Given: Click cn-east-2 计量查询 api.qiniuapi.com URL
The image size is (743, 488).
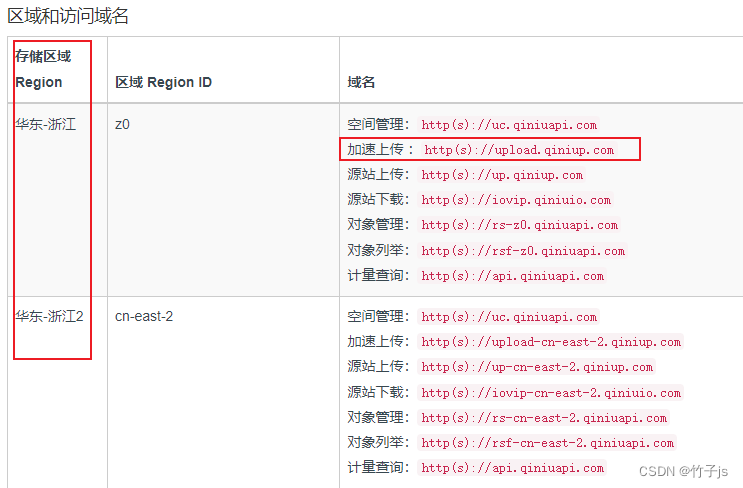Looking at the screenshot, I should click(x=512, y=468).
